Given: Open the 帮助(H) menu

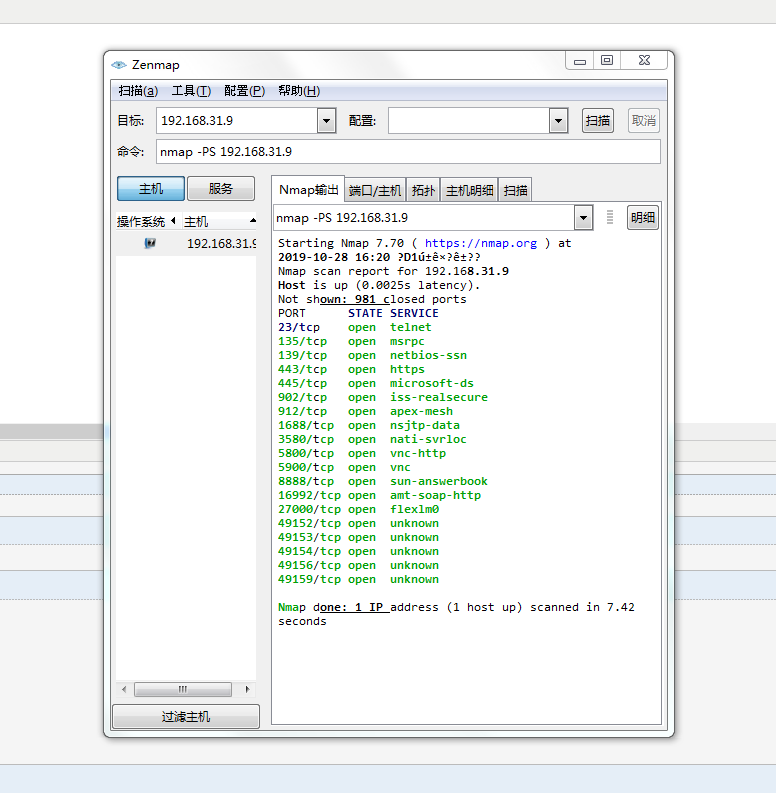Looking at the screenshot, I should [x=299, y=91].
